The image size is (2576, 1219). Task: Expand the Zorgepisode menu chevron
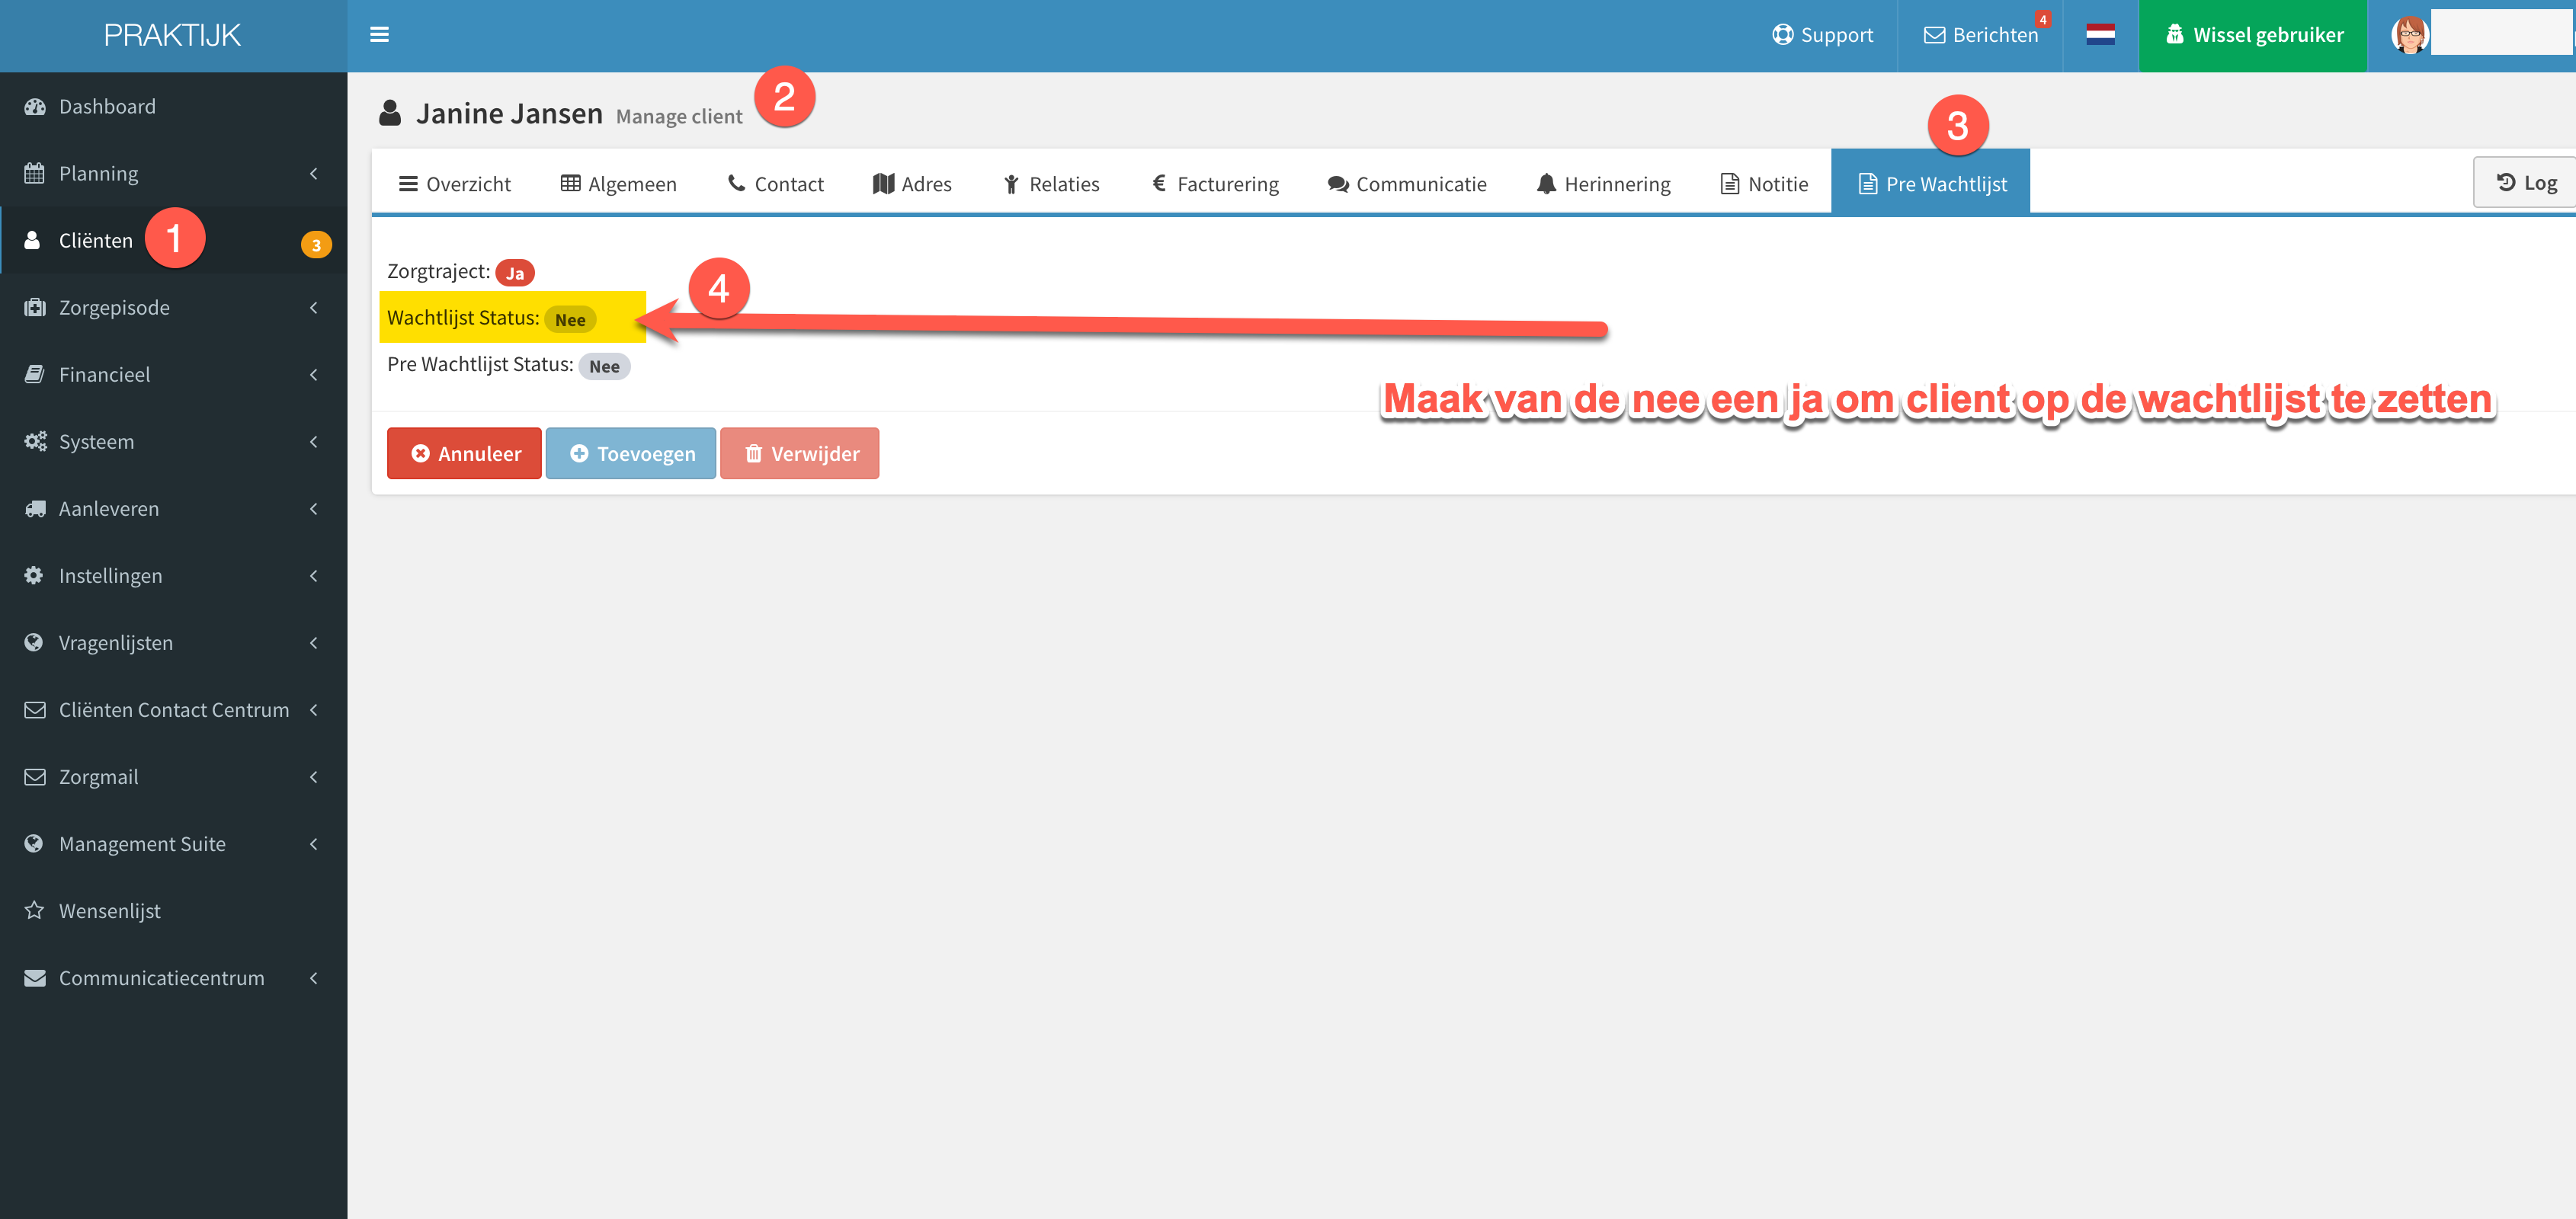click(x=313, y=308)
